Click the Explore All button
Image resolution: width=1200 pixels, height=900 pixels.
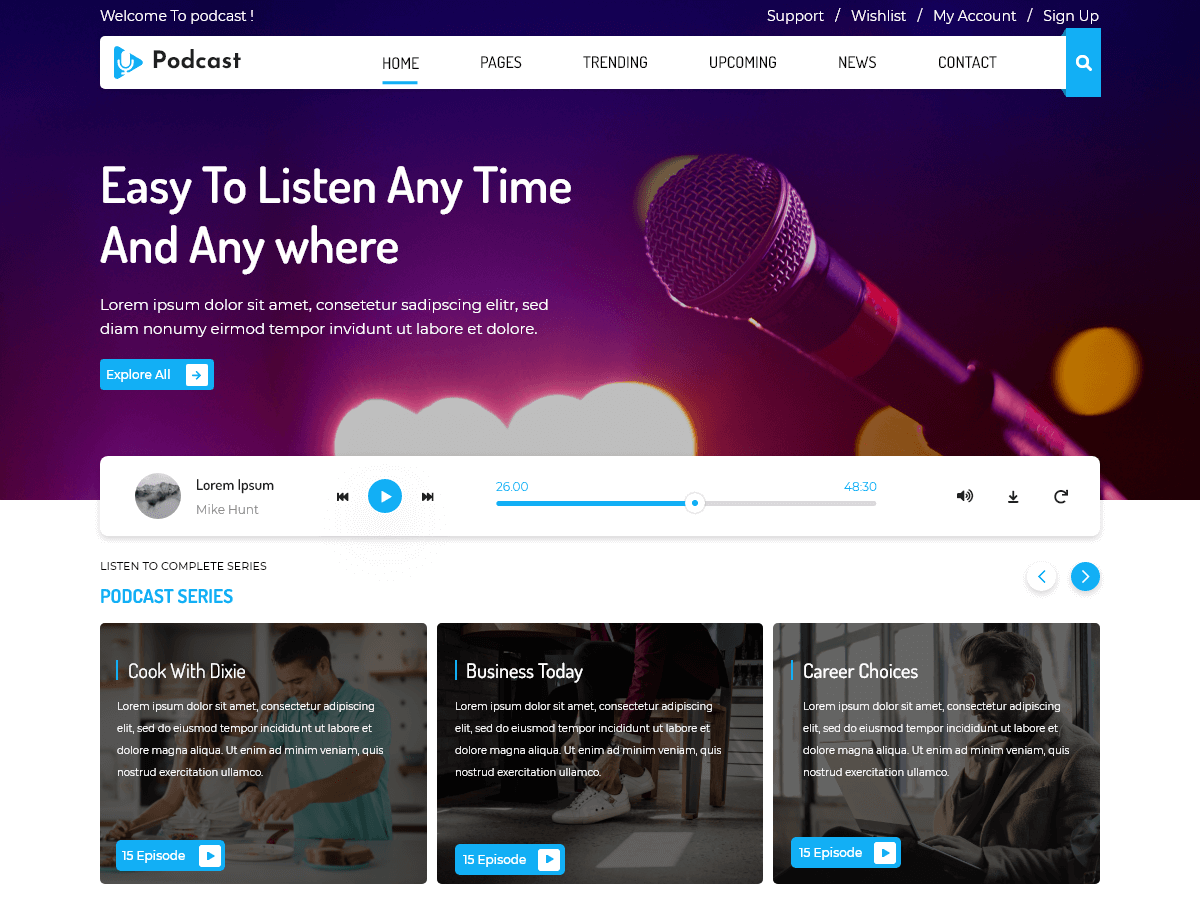coord(156,374)
